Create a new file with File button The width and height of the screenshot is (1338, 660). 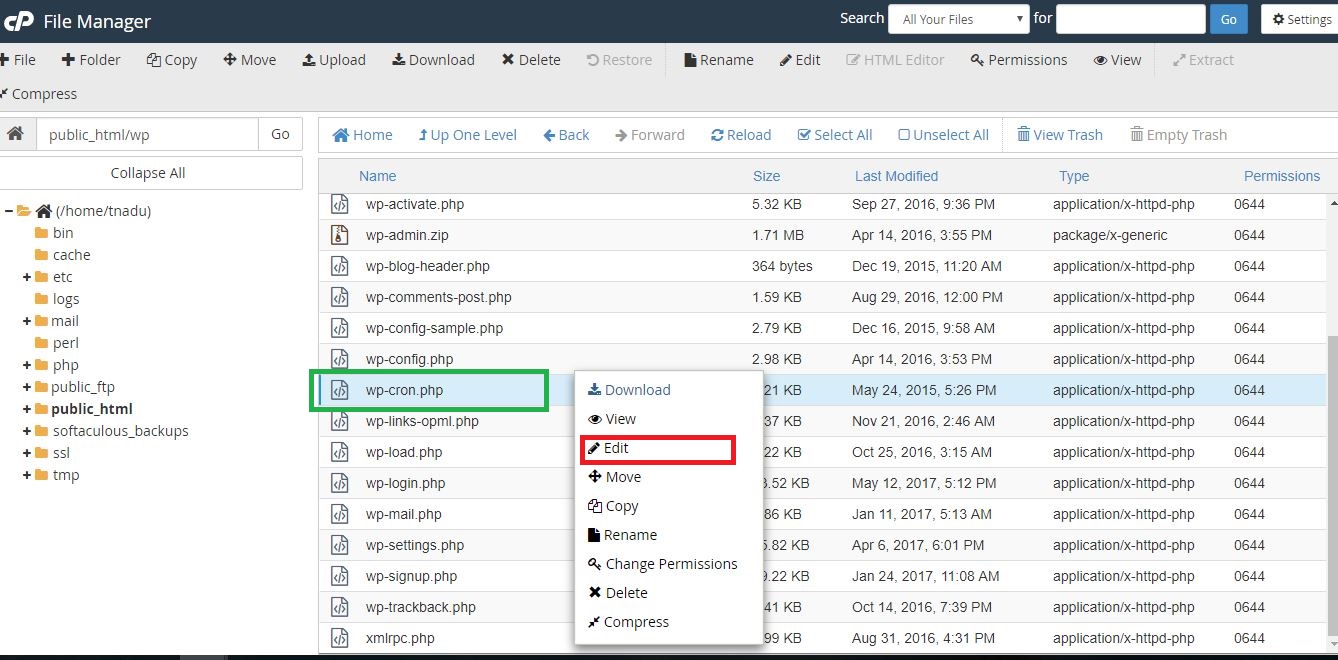click(x=18, y=60)
